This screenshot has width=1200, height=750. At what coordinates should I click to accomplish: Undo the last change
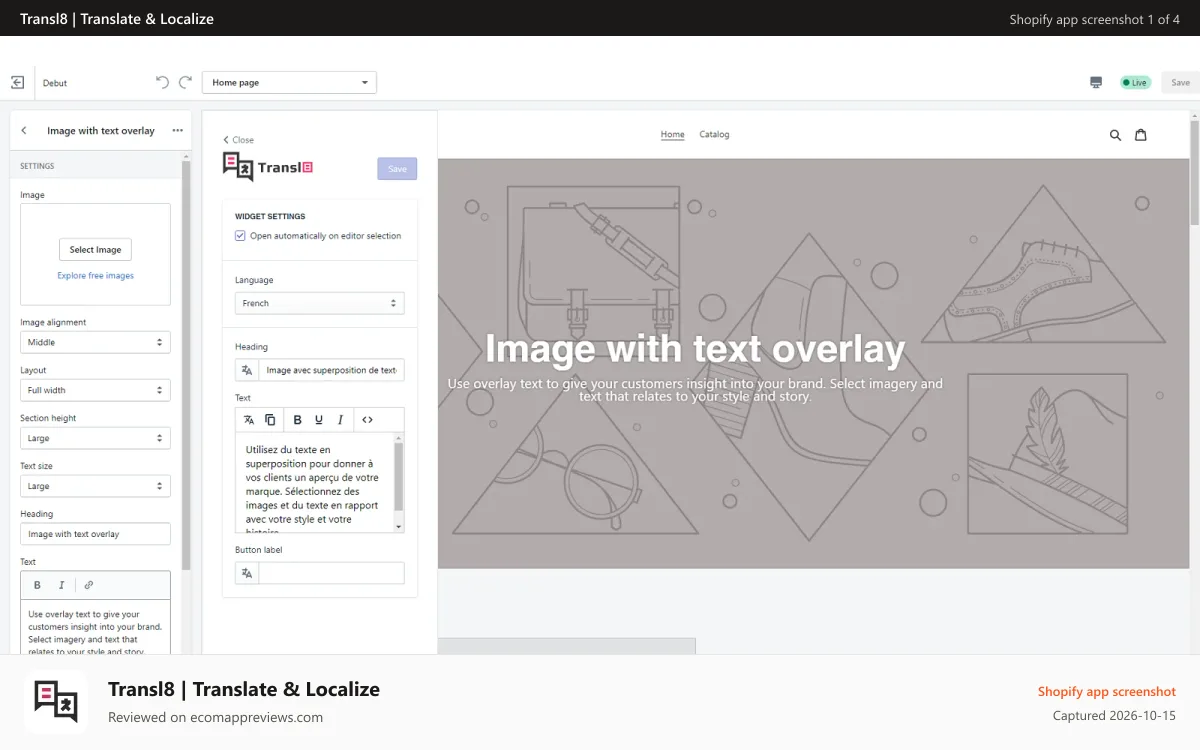click(162, 82)
